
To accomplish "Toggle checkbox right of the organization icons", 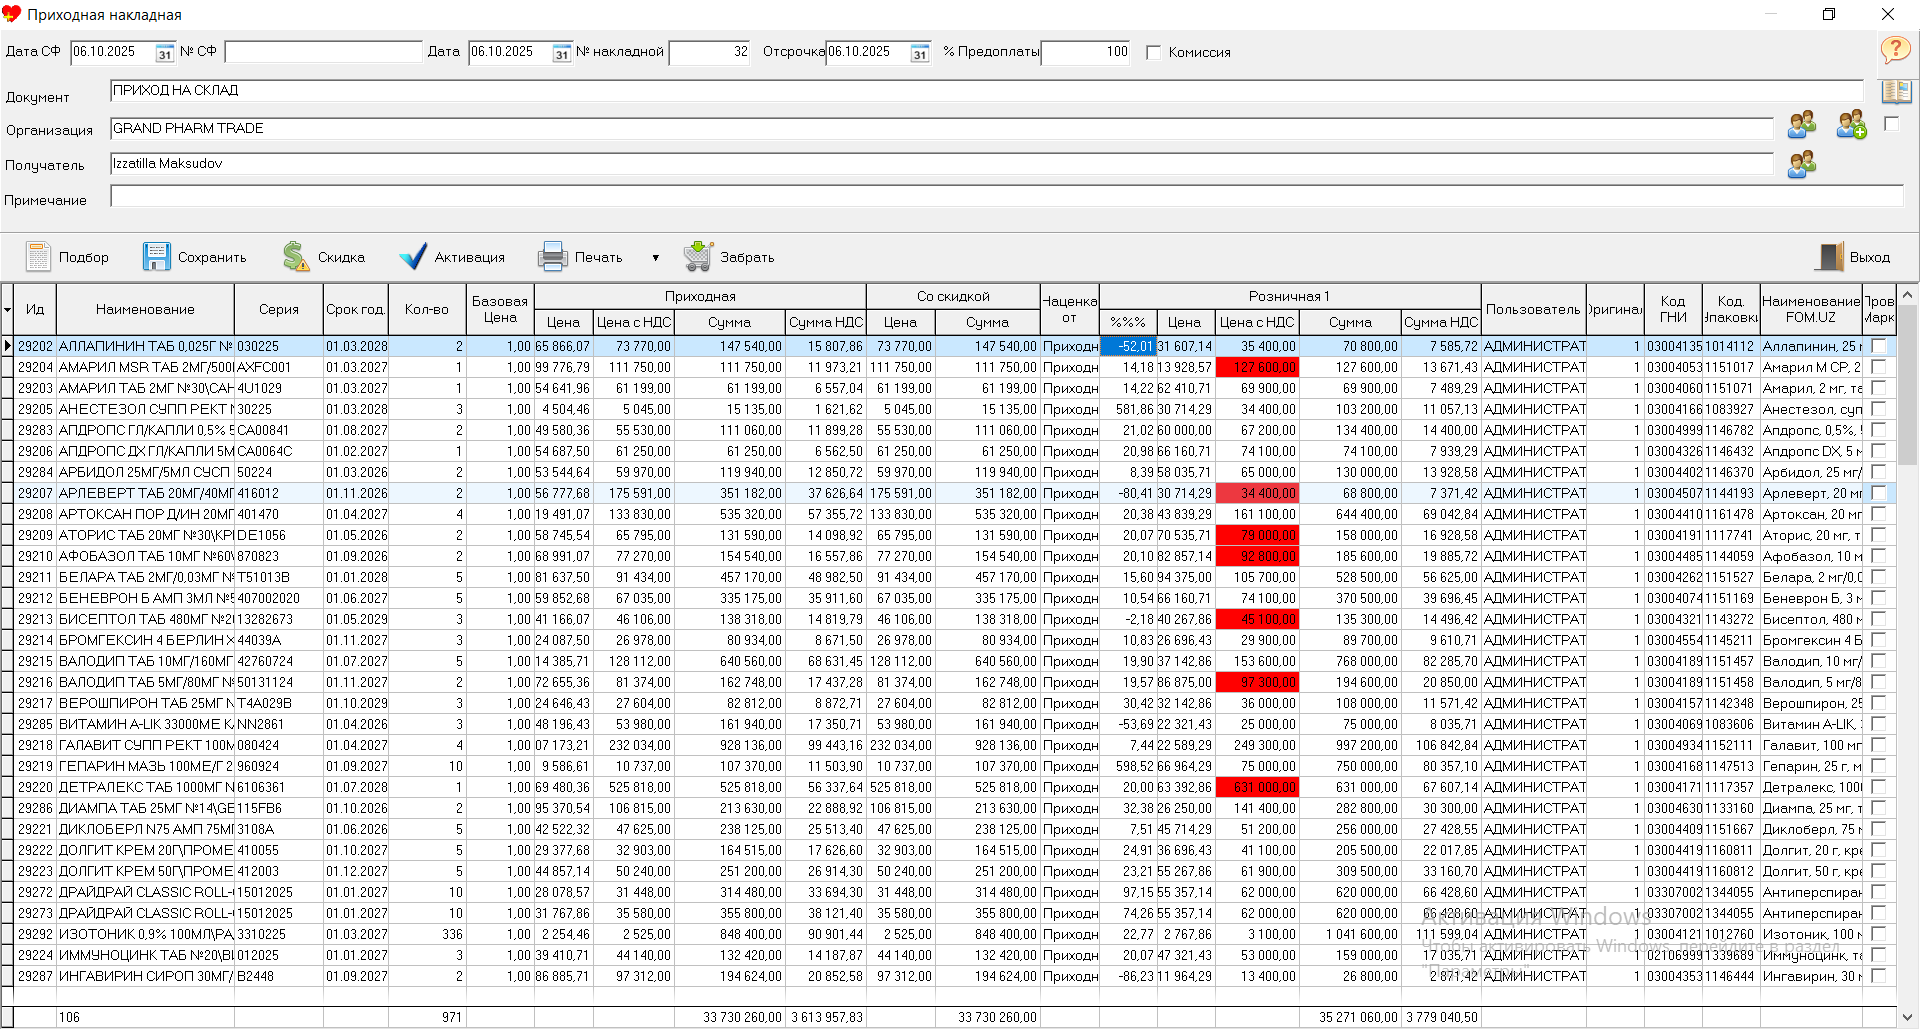I will click(1891, 124).
